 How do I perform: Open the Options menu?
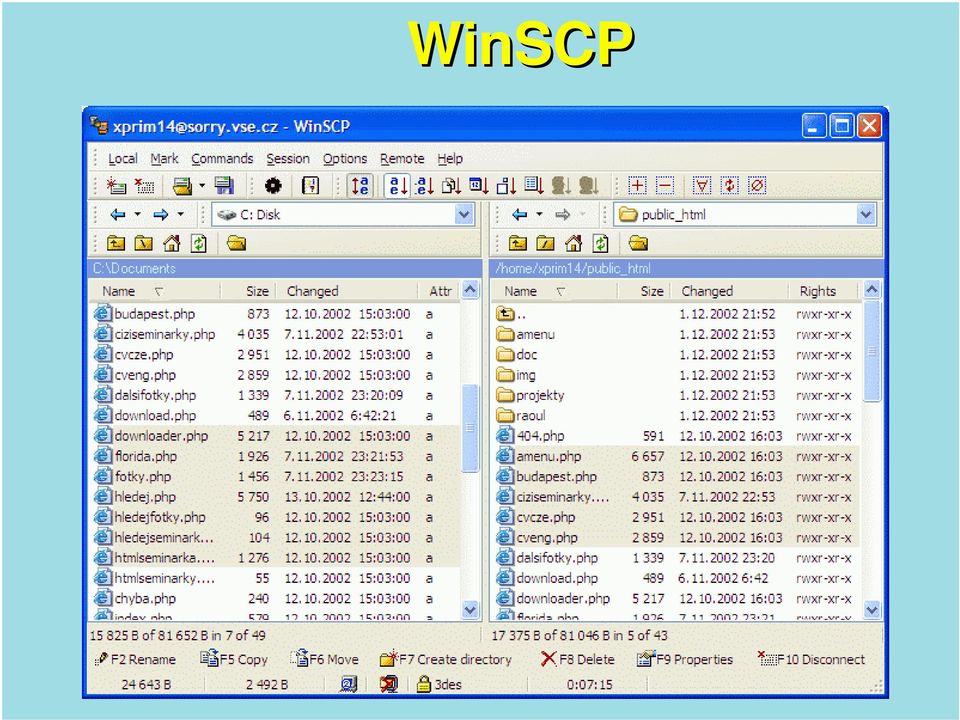(345, 159)
